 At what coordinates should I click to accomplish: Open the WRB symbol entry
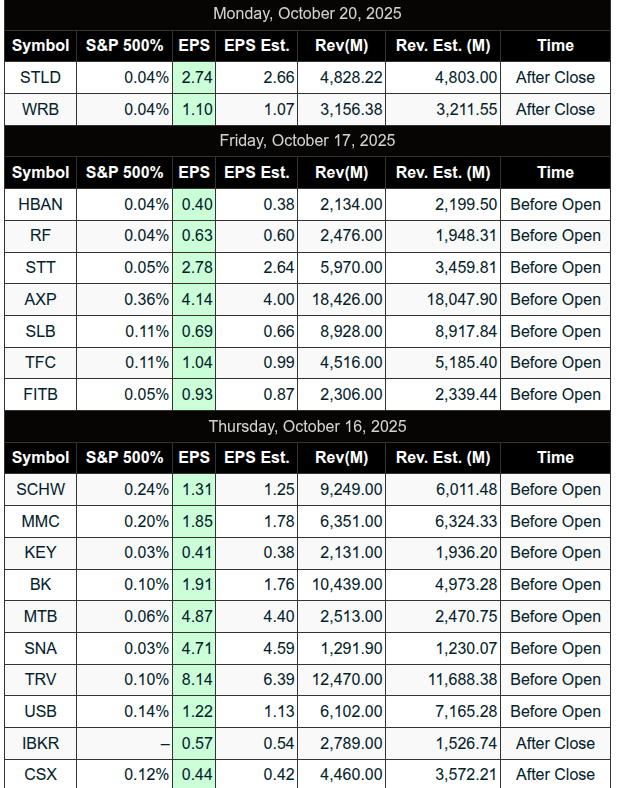pyautogui.click(x=40, y=109)
